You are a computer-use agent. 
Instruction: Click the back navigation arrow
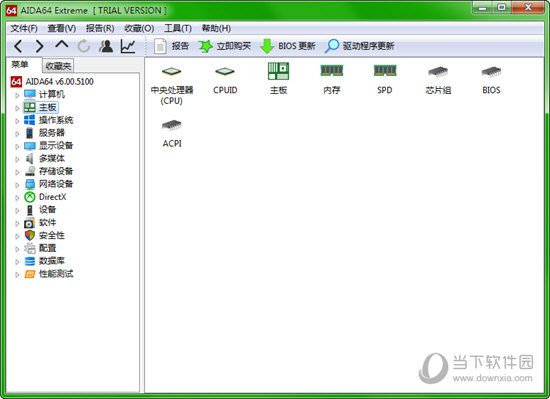(x=18, y=46)
